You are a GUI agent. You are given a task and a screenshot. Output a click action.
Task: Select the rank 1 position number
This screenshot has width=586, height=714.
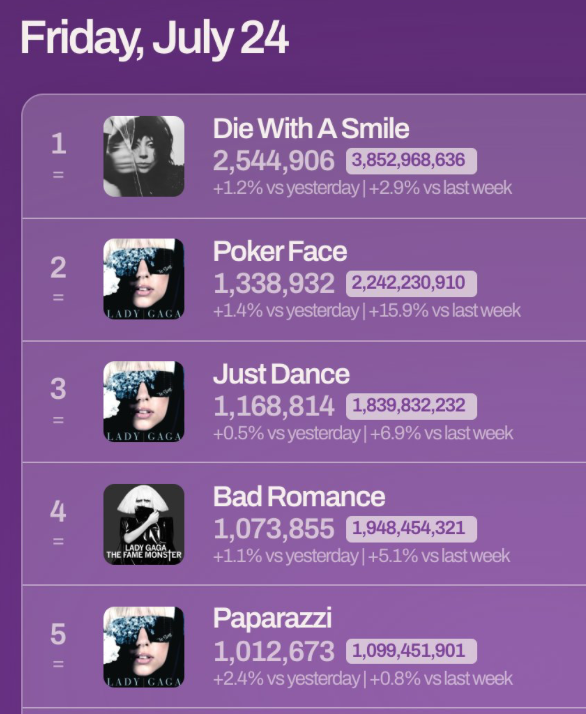[58, 144]
